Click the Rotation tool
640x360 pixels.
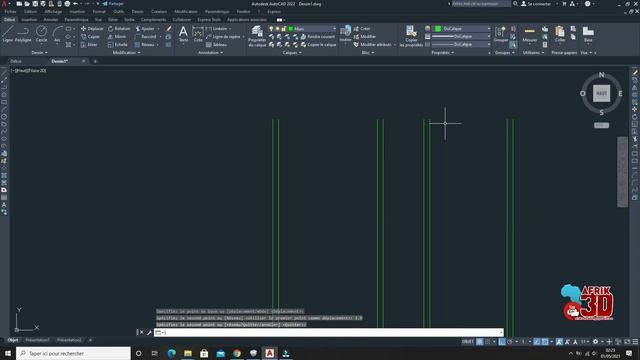coord(119,29)
